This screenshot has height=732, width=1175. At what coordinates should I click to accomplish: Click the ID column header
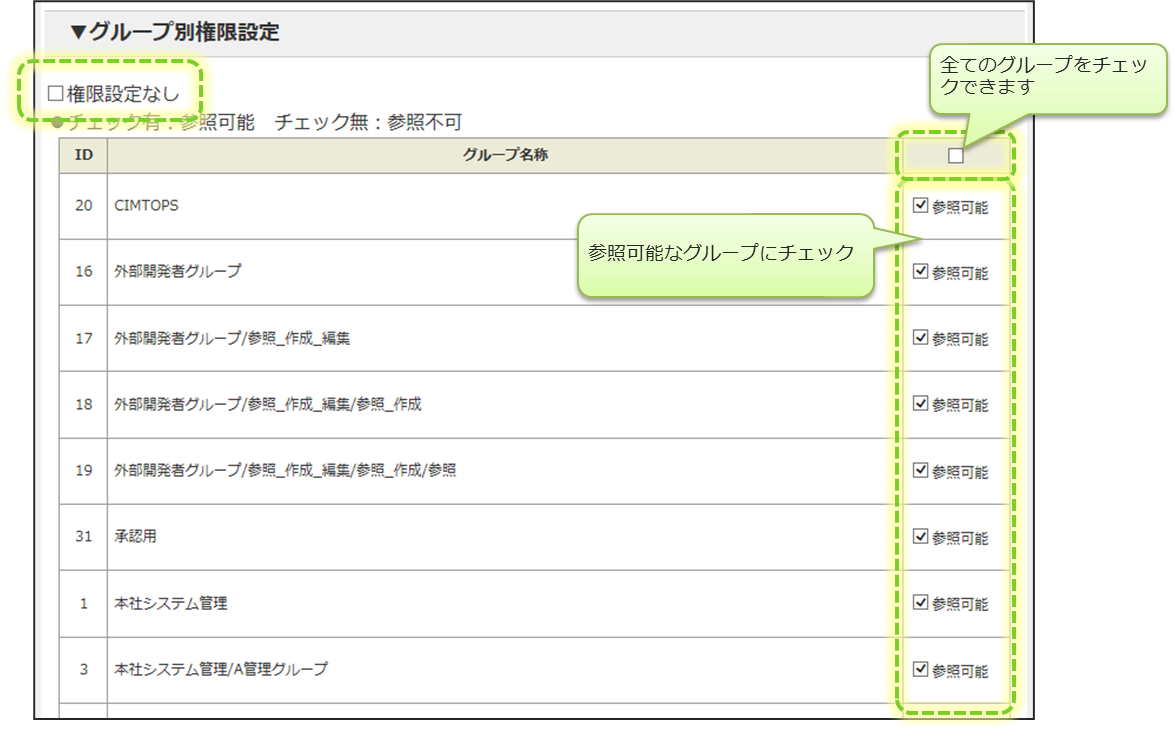click(x=84, y=155)
